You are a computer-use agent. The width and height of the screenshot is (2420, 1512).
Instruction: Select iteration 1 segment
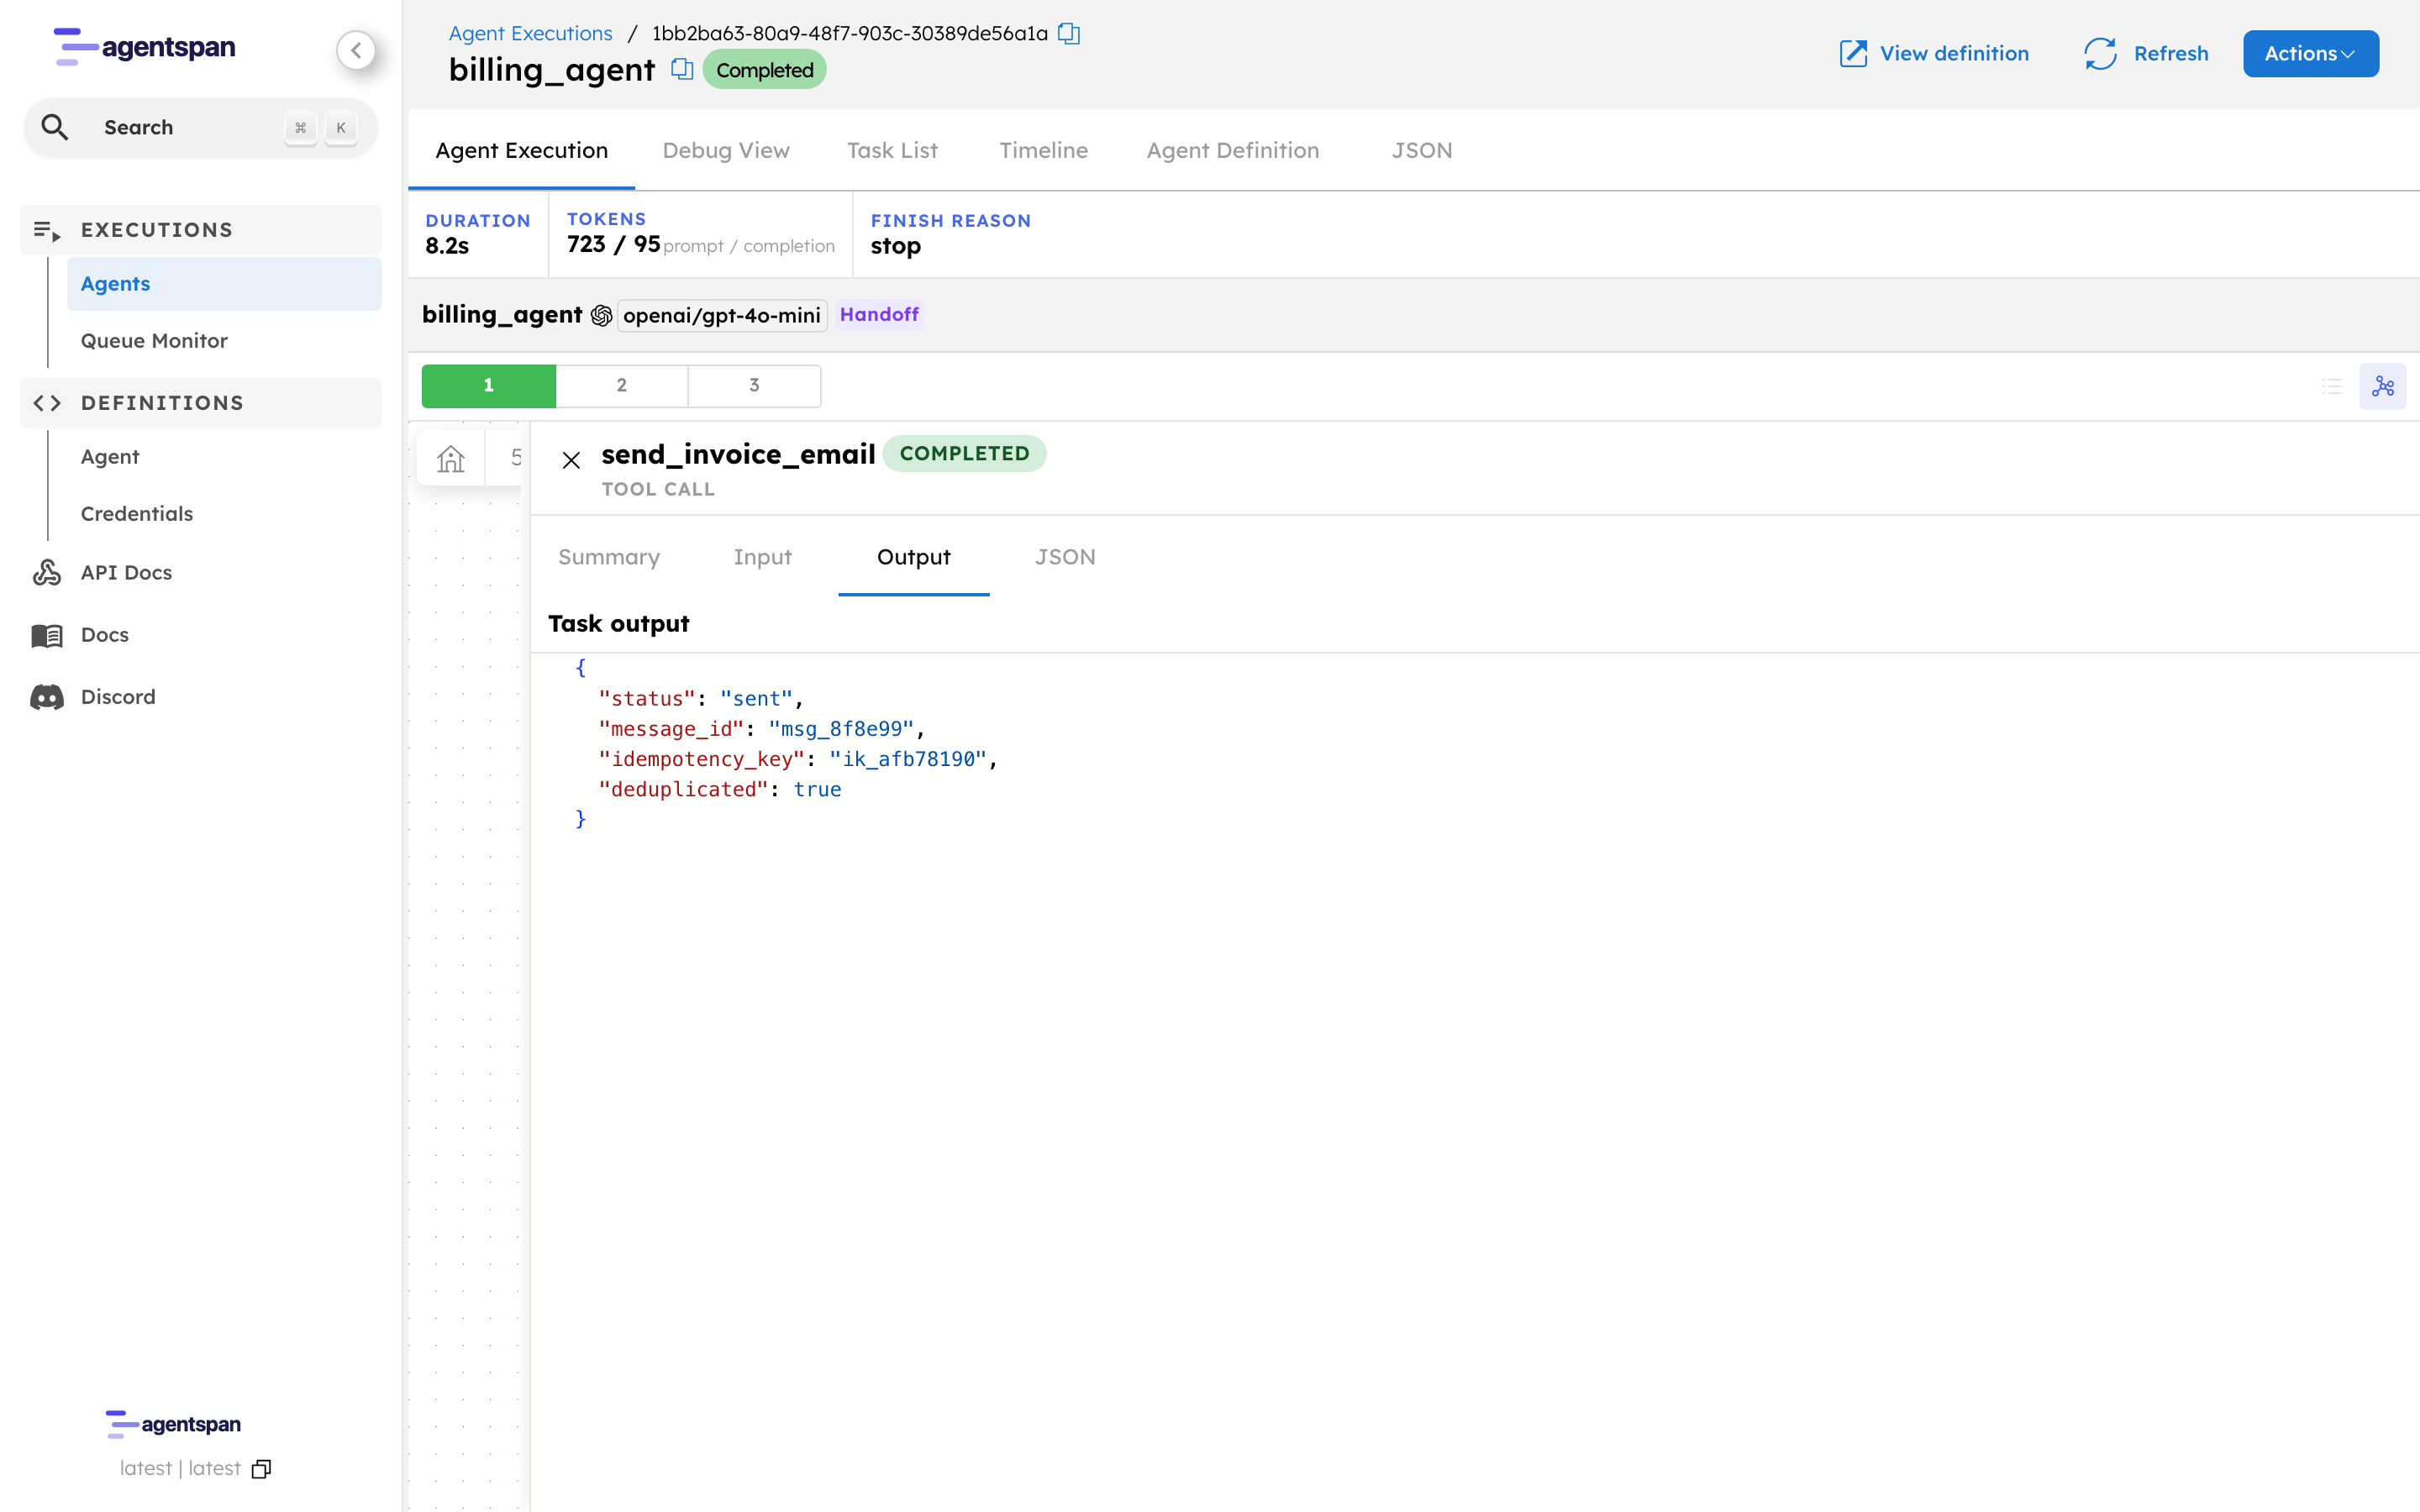point(488,385)
